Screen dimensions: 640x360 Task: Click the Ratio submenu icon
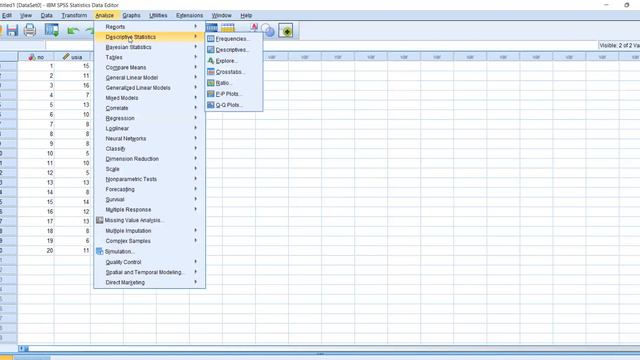pyautogui.click(x=211, y=83)
